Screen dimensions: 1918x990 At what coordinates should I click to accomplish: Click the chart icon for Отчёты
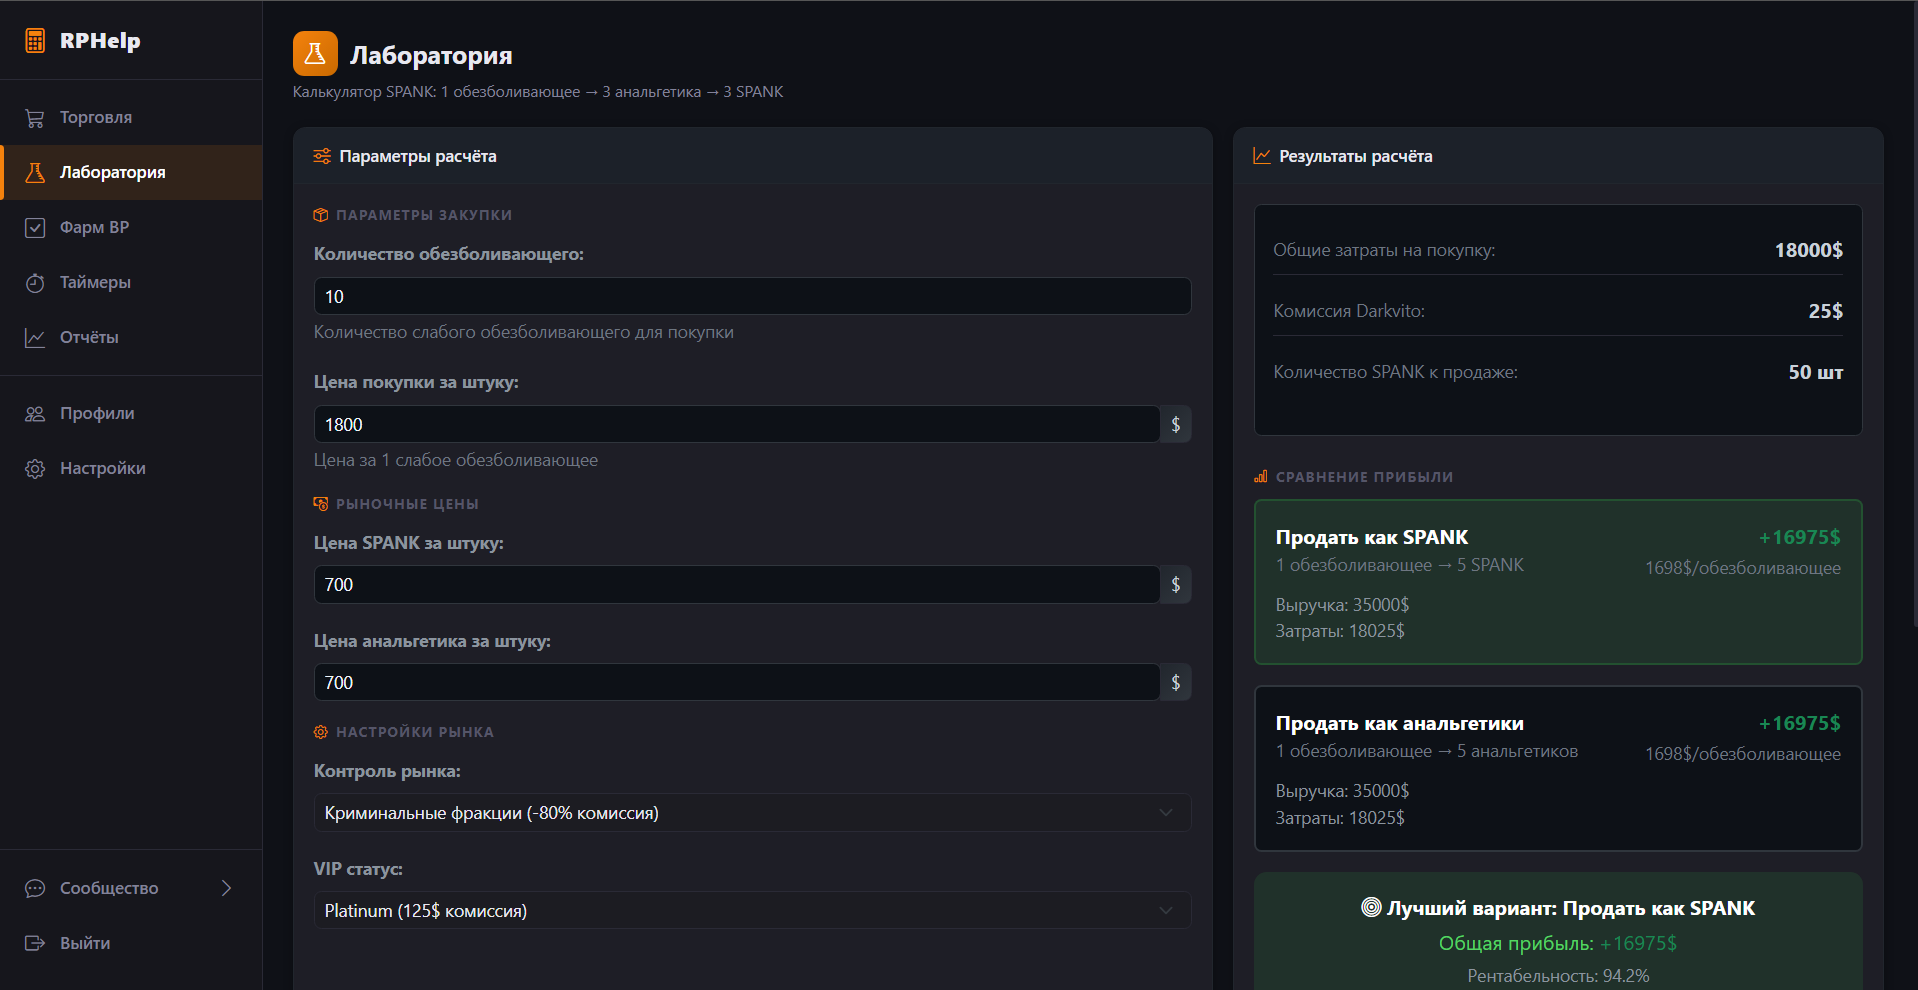click(35, 338)
